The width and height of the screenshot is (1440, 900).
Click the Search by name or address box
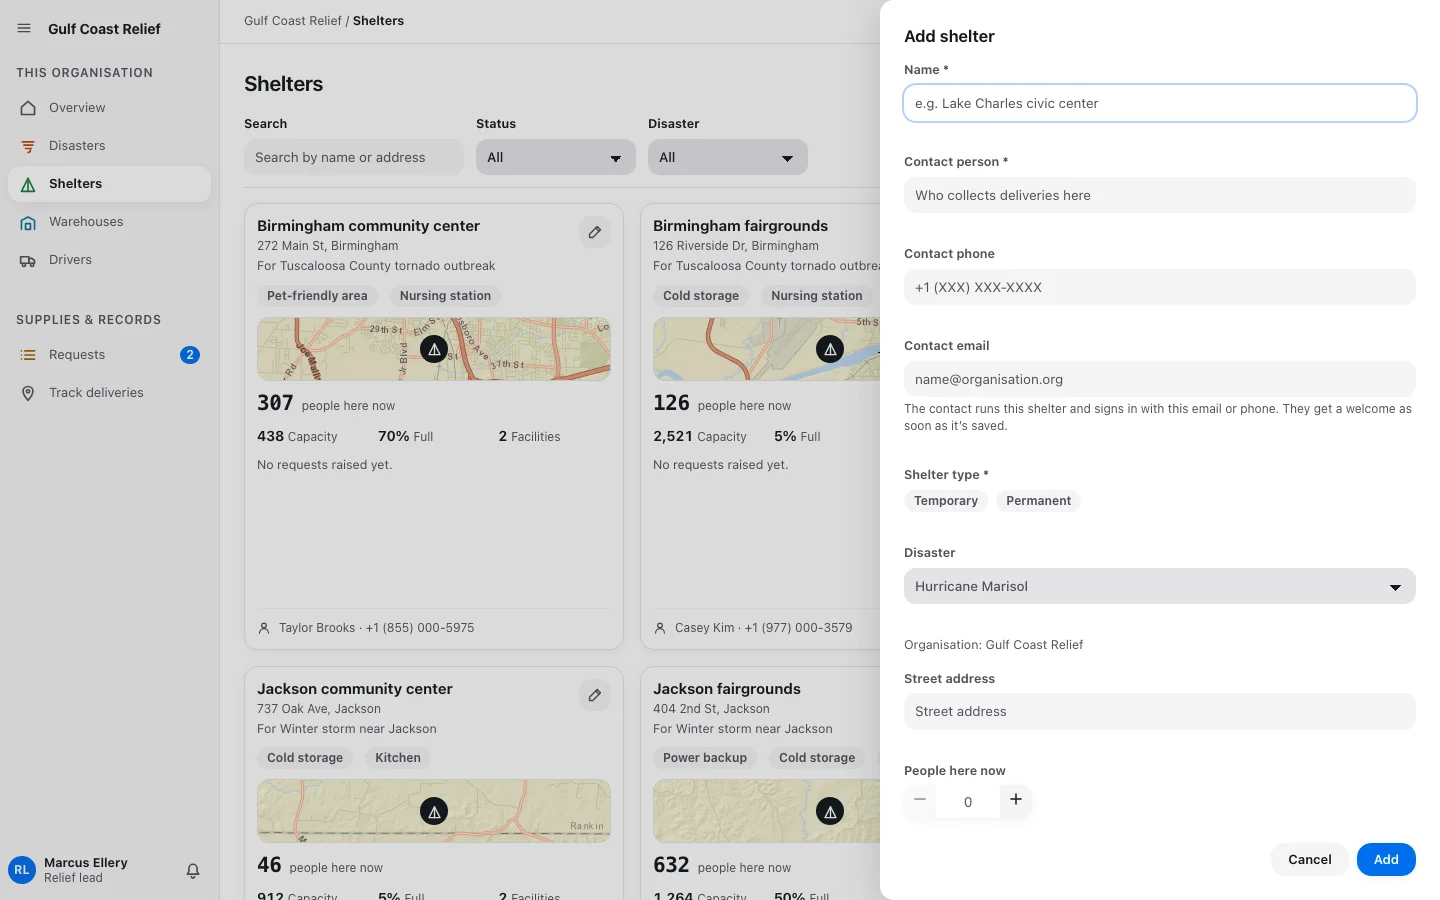(x=354, y=158)
